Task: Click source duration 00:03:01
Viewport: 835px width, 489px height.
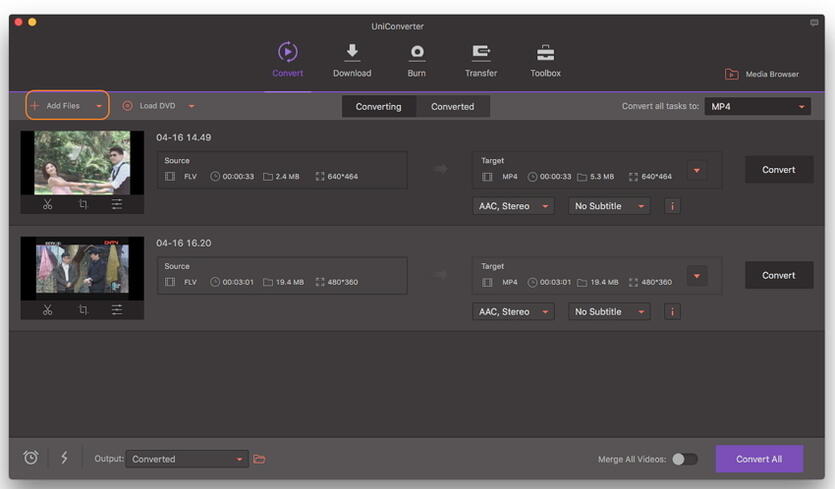Action: tap(238, 282)
